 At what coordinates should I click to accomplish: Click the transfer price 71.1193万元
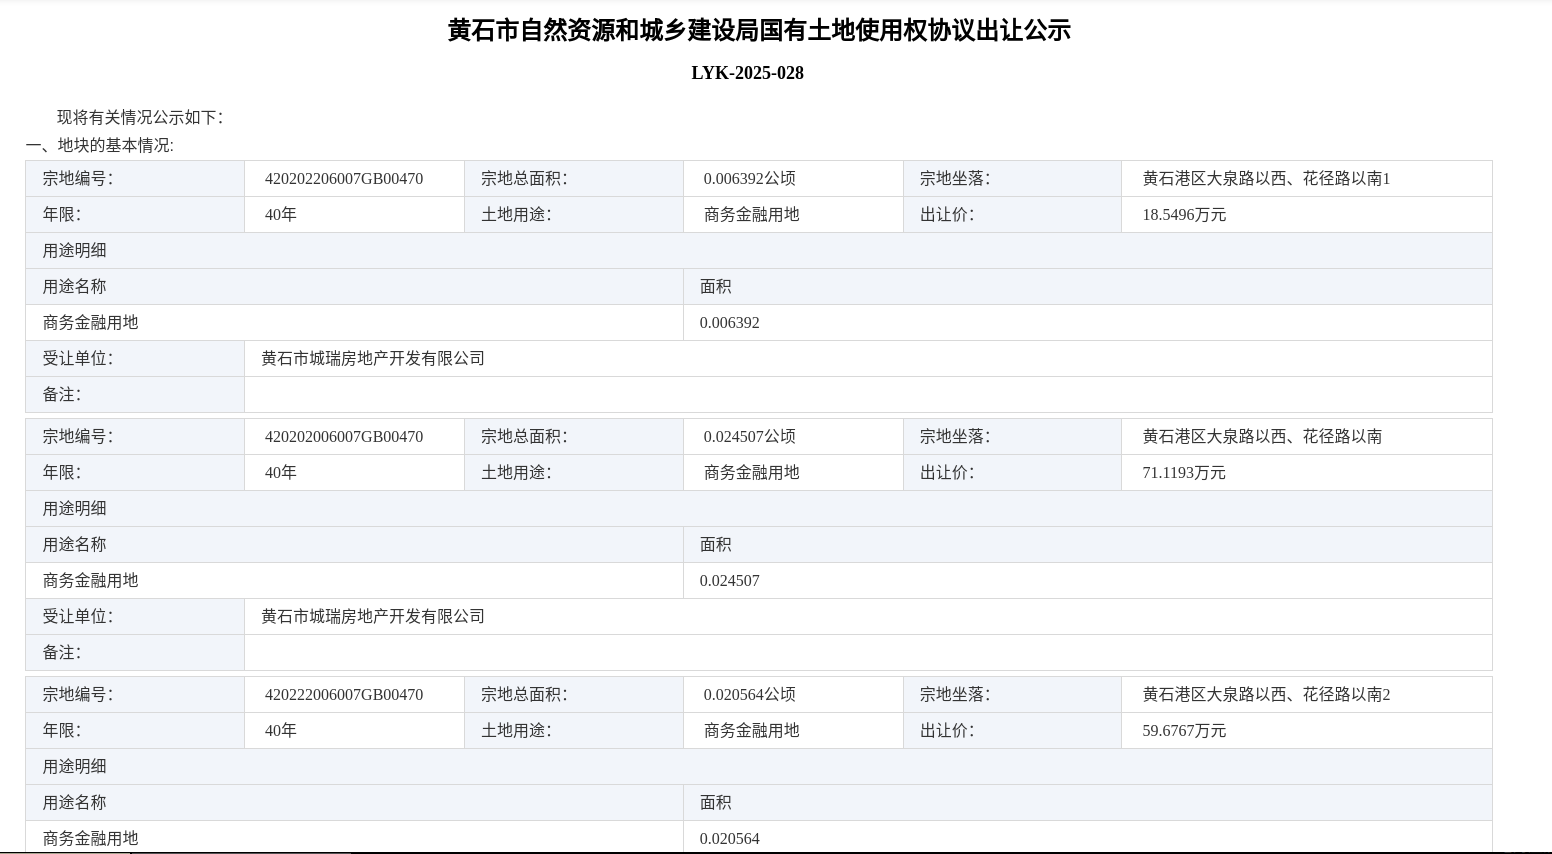coord(1183,473)
